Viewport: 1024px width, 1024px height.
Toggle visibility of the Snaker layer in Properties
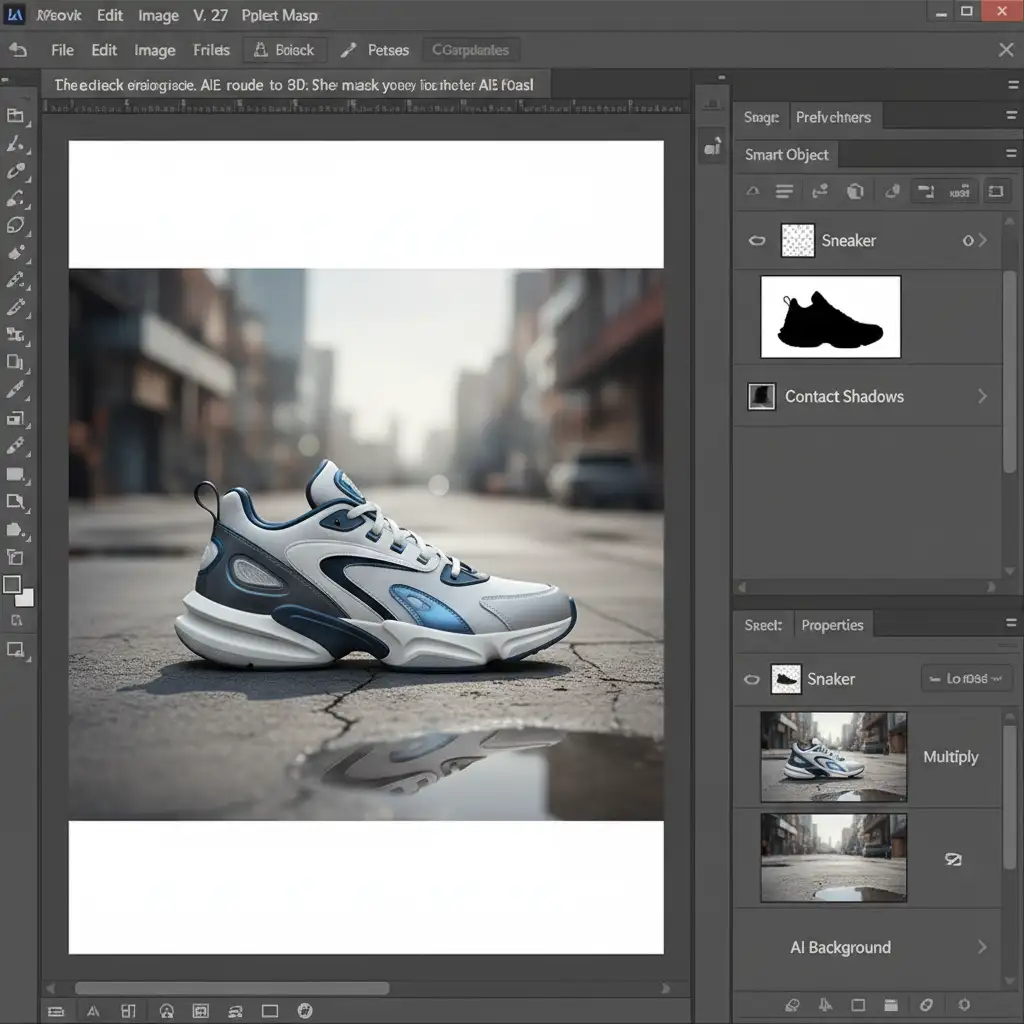point(751,679)
